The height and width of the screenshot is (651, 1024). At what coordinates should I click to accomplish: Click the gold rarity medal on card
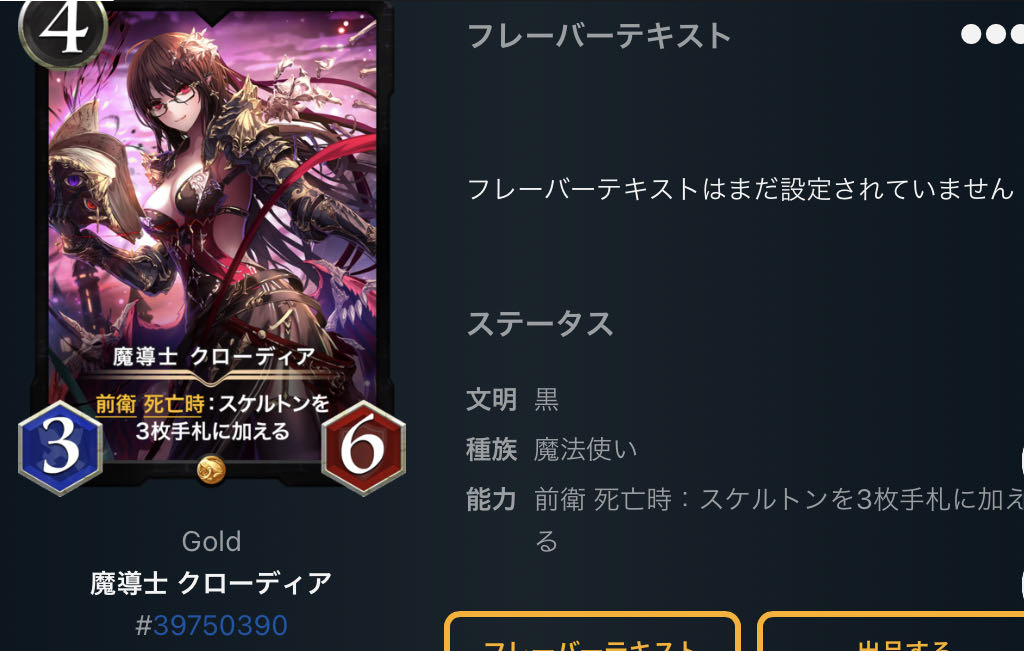pyautogui.click(x=211, y=469)
